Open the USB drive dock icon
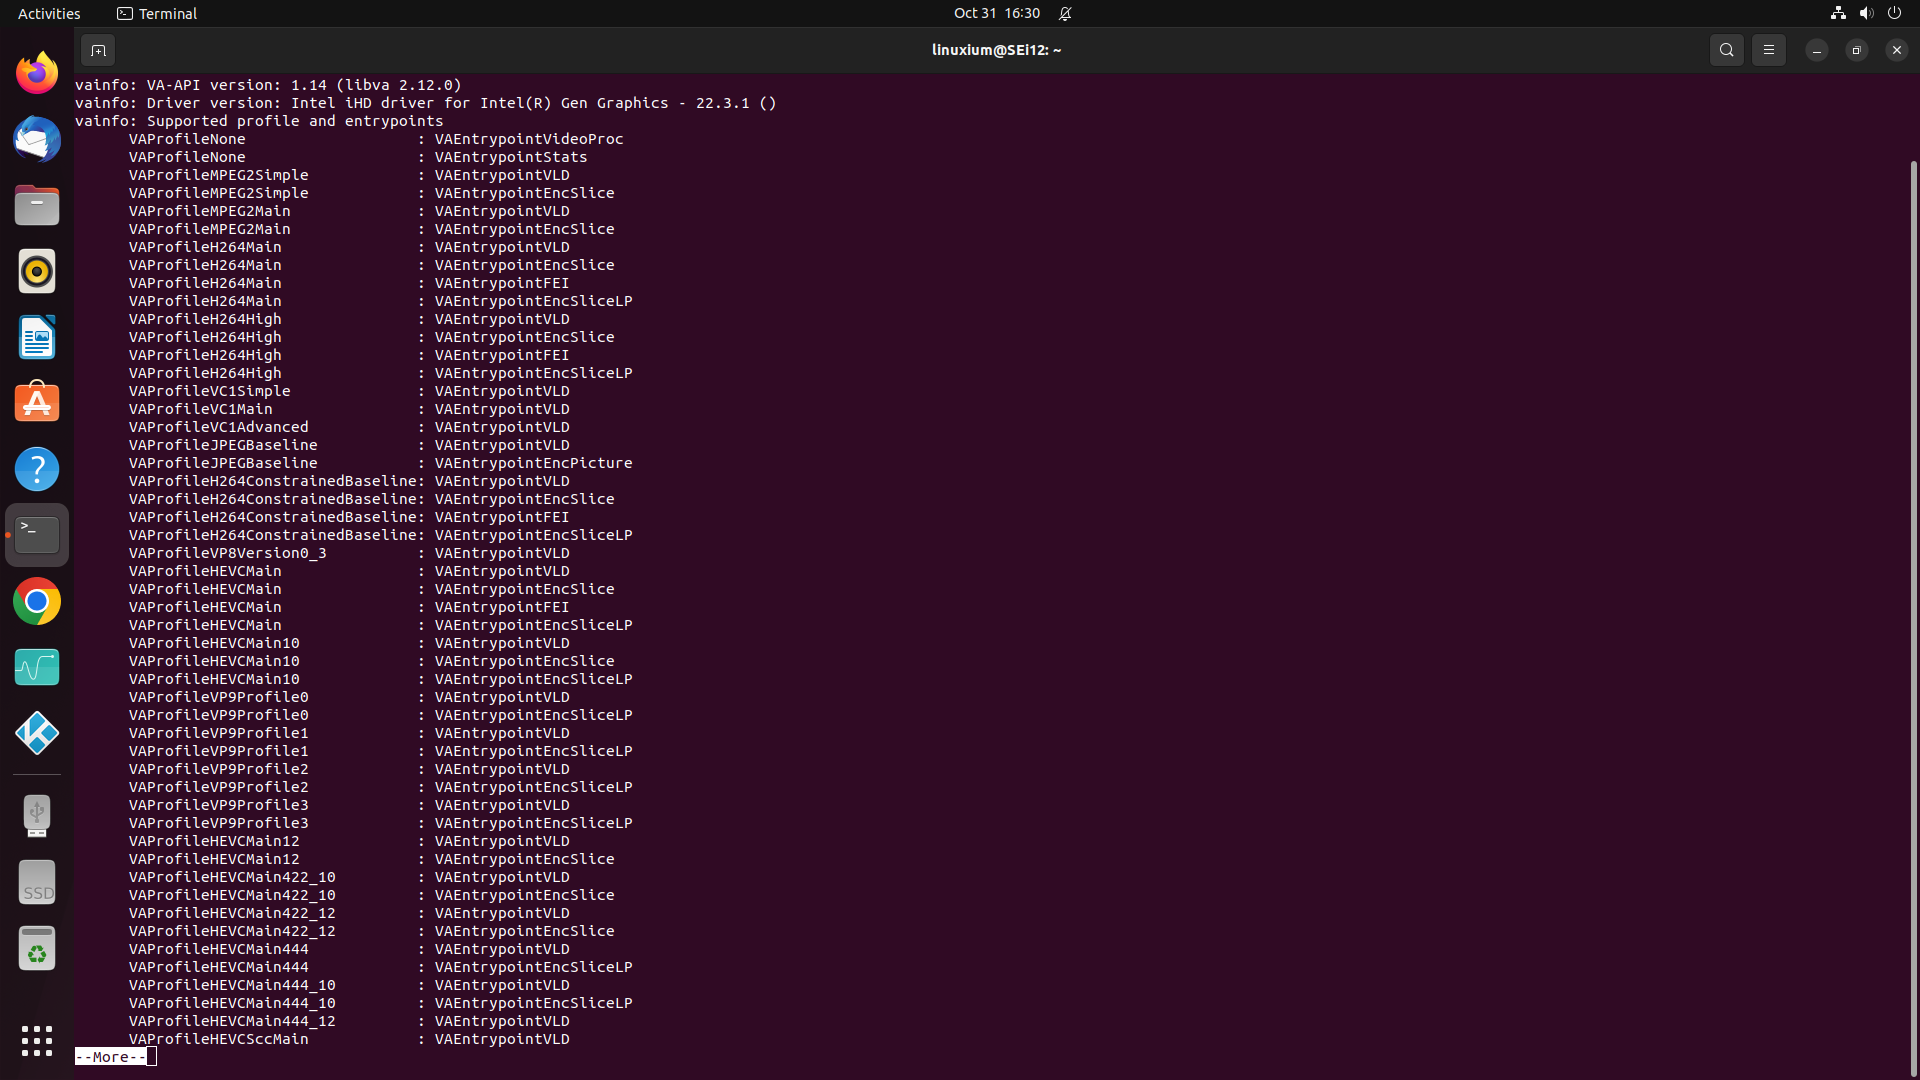1920x1080 pixels. [37, 816]
